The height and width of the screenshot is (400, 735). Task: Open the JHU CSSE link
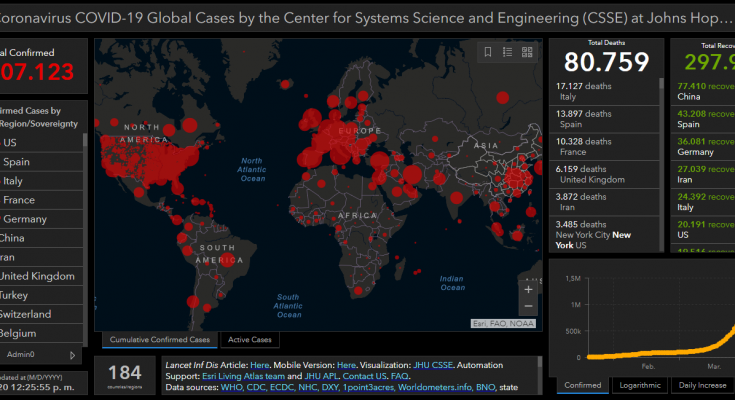pyautogui.click(x=433, y=365)
